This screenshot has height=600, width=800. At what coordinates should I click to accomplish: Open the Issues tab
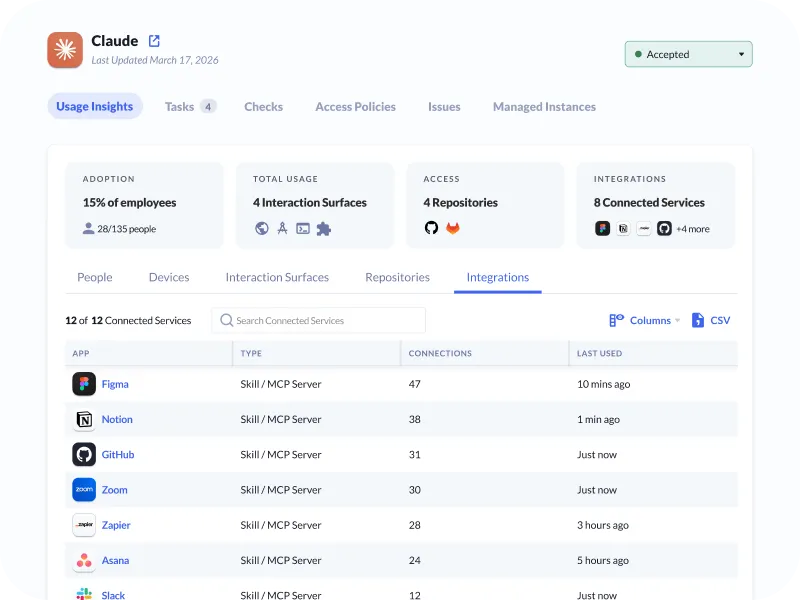pos(444,107)
